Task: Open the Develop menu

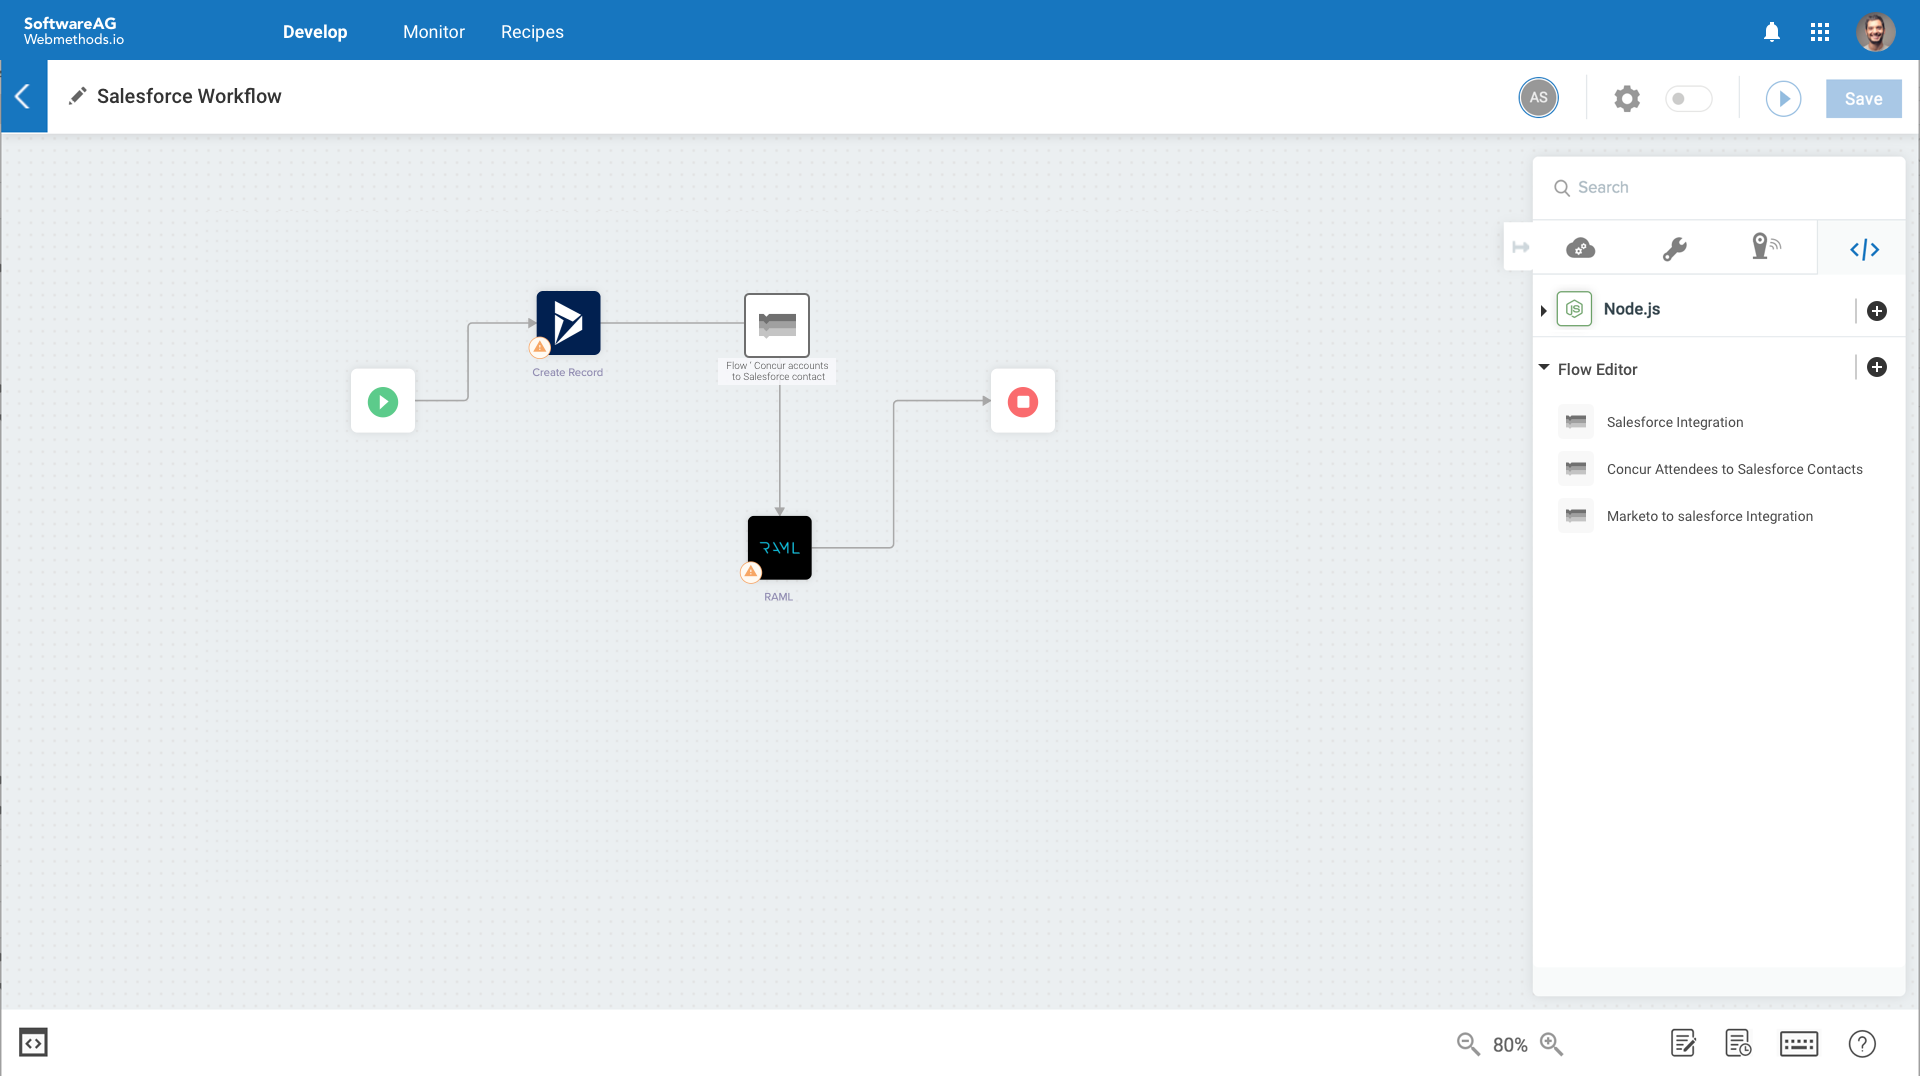Action: pos(315,32)
